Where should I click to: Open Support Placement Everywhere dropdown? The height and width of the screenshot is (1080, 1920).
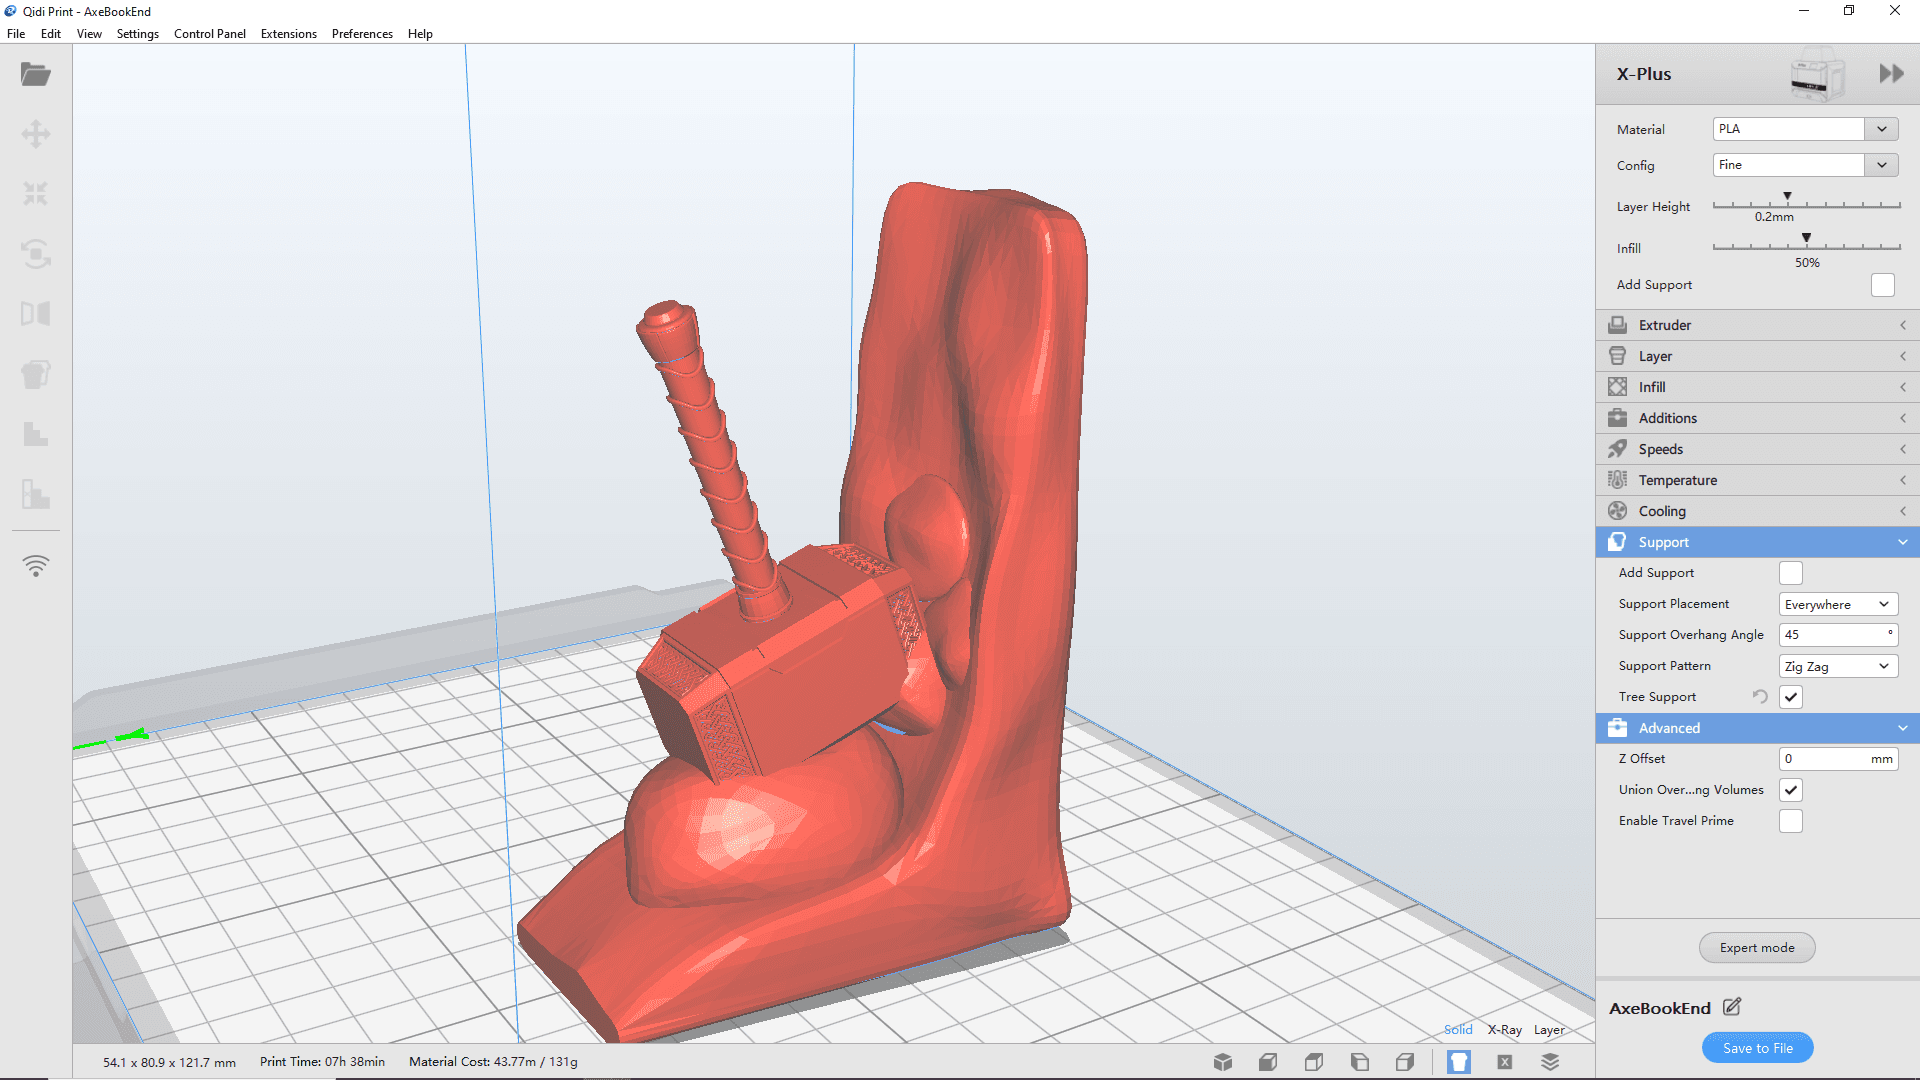[x=1838, y=604]
